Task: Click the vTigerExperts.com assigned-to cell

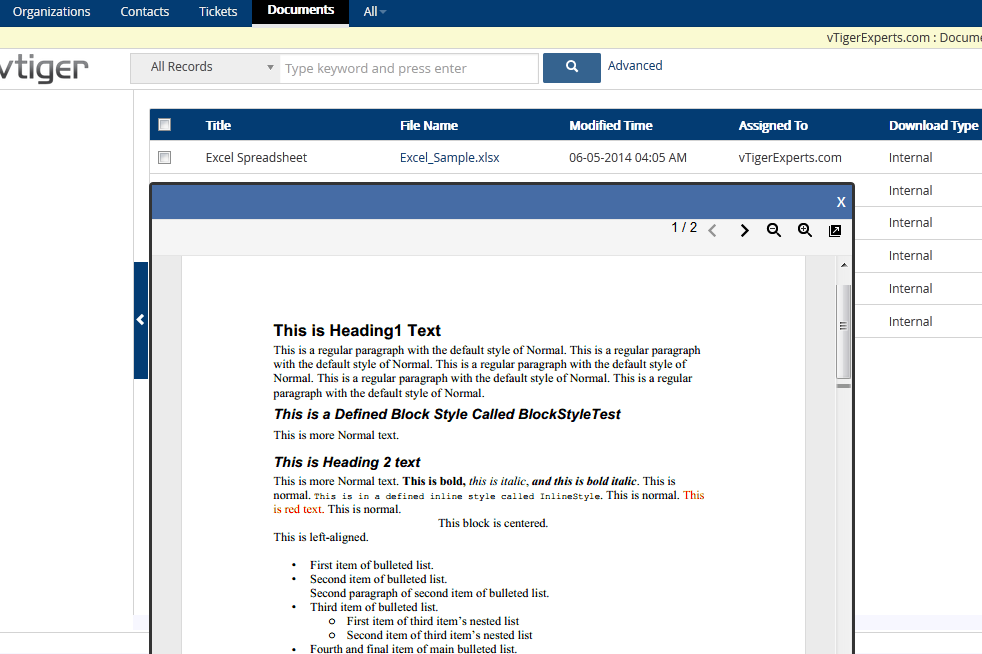Action: point(790,157)
